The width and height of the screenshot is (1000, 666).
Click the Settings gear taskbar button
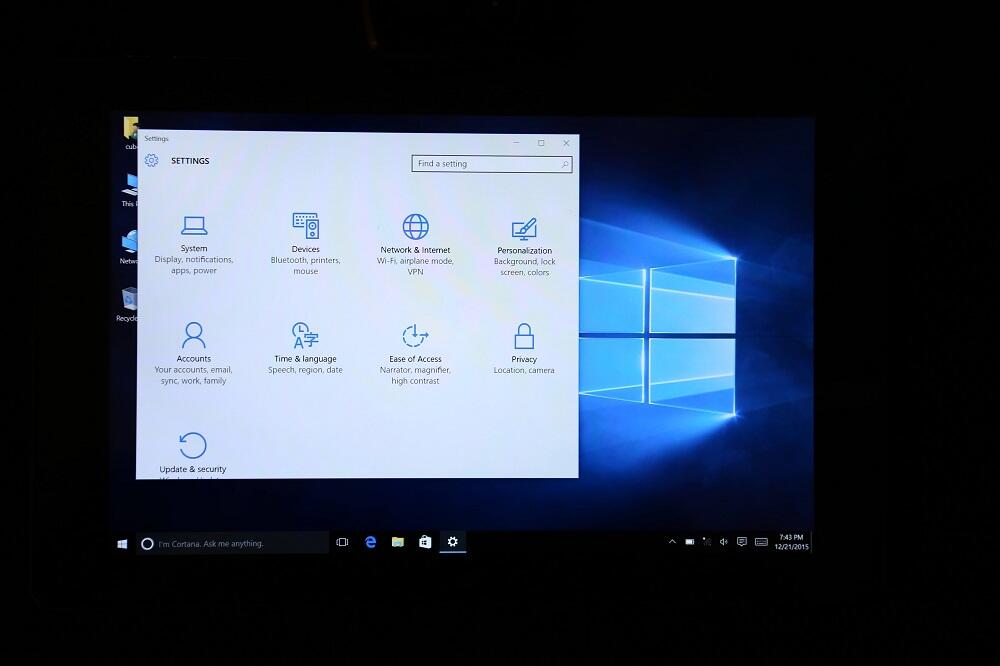tap(453, 542)
